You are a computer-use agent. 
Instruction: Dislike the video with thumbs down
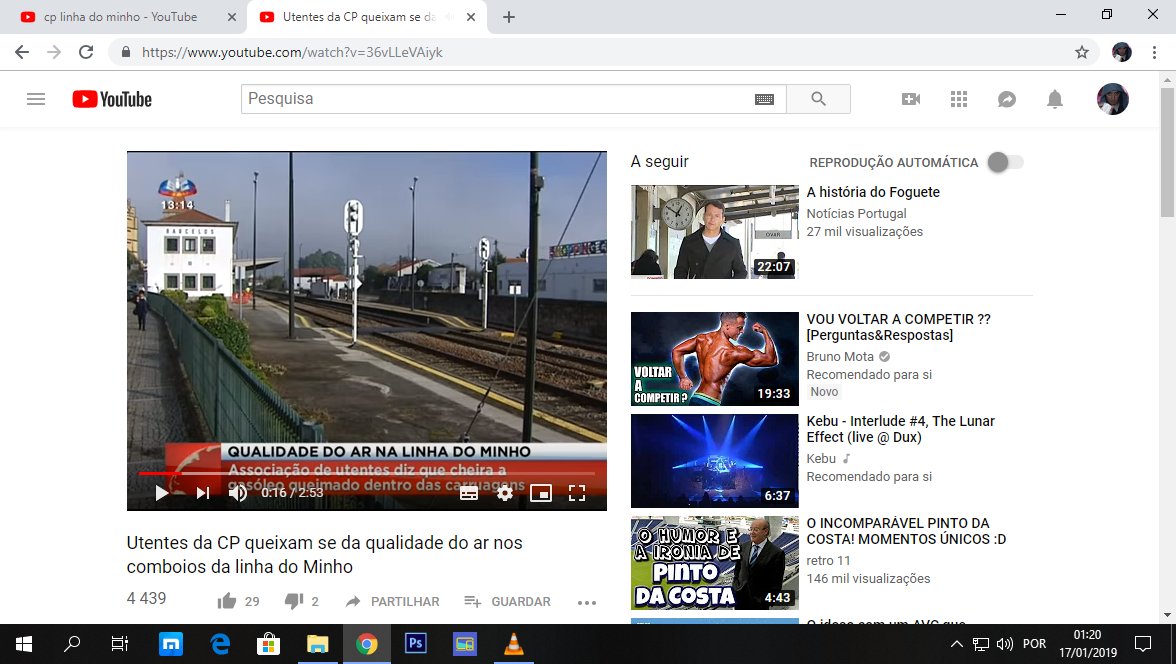click(x=294, y=601)
